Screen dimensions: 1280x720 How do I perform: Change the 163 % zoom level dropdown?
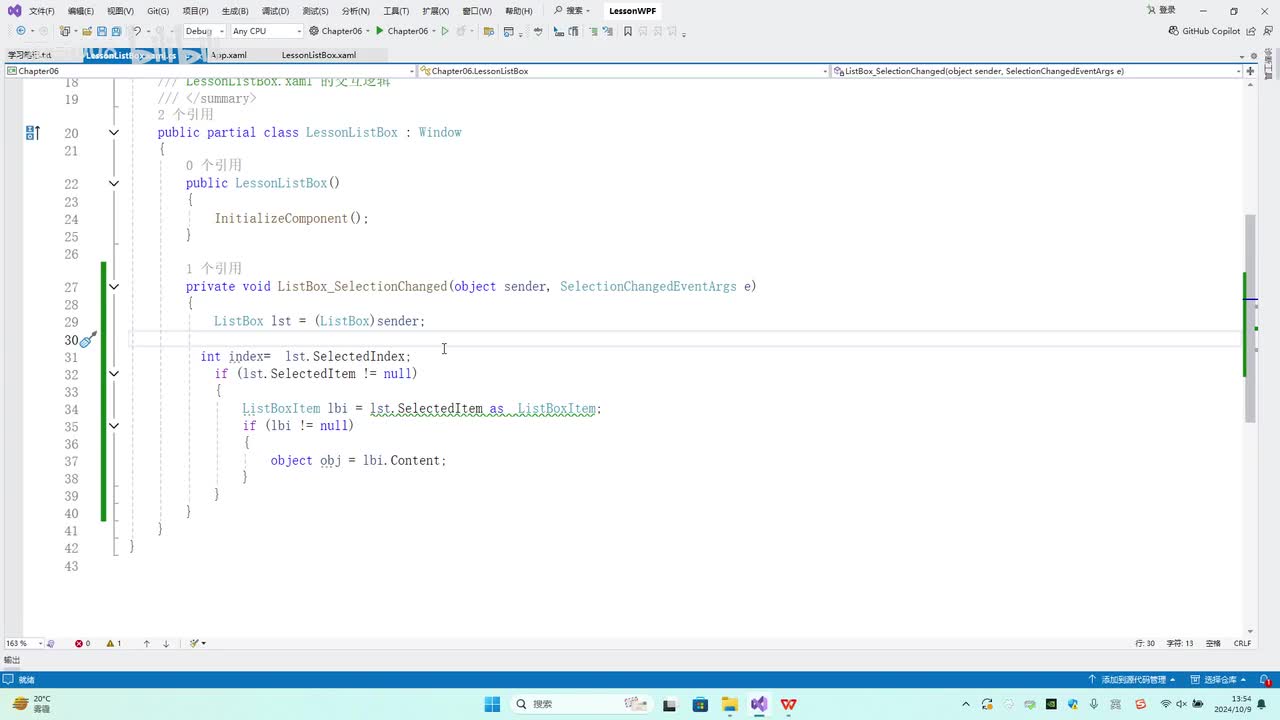24,643
